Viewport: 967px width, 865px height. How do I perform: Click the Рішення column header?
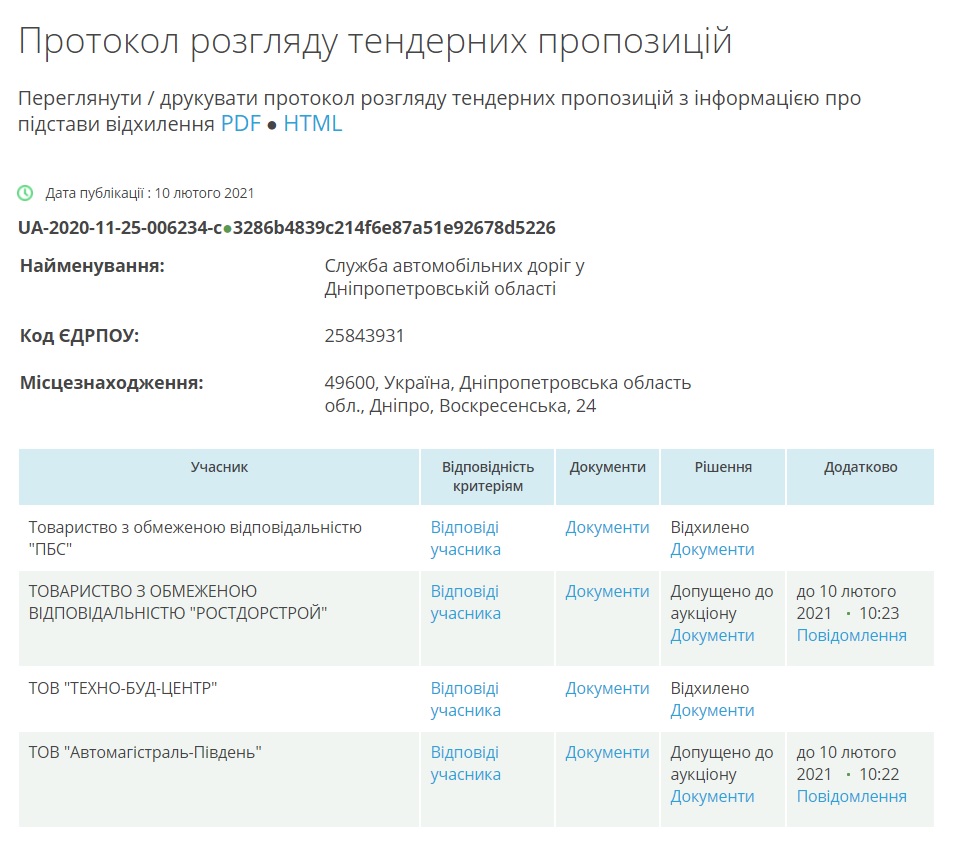[x=723, y=467]
